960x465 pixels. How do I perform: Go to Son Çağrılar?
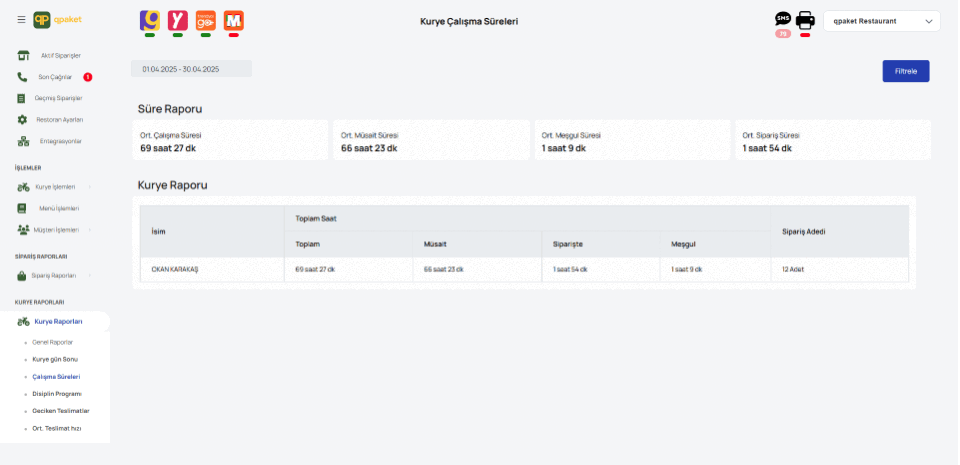[55, 77]
